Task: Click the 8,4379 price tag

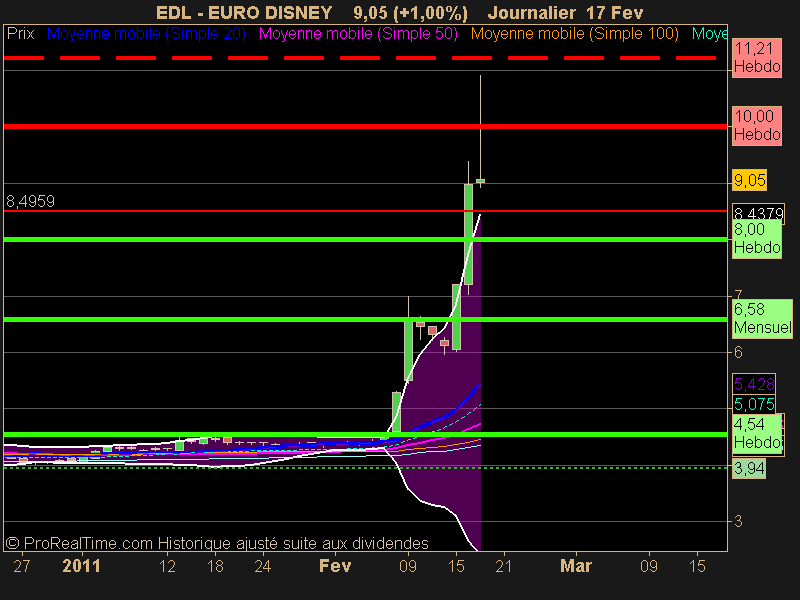Action: (758, 212)
